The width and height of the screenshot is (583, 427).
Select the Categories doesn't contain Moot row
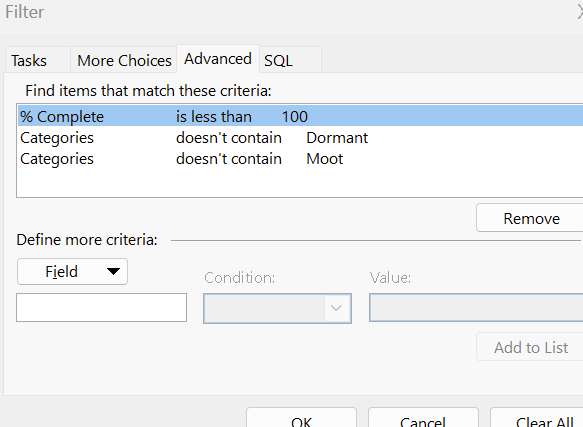pos(300,159)
